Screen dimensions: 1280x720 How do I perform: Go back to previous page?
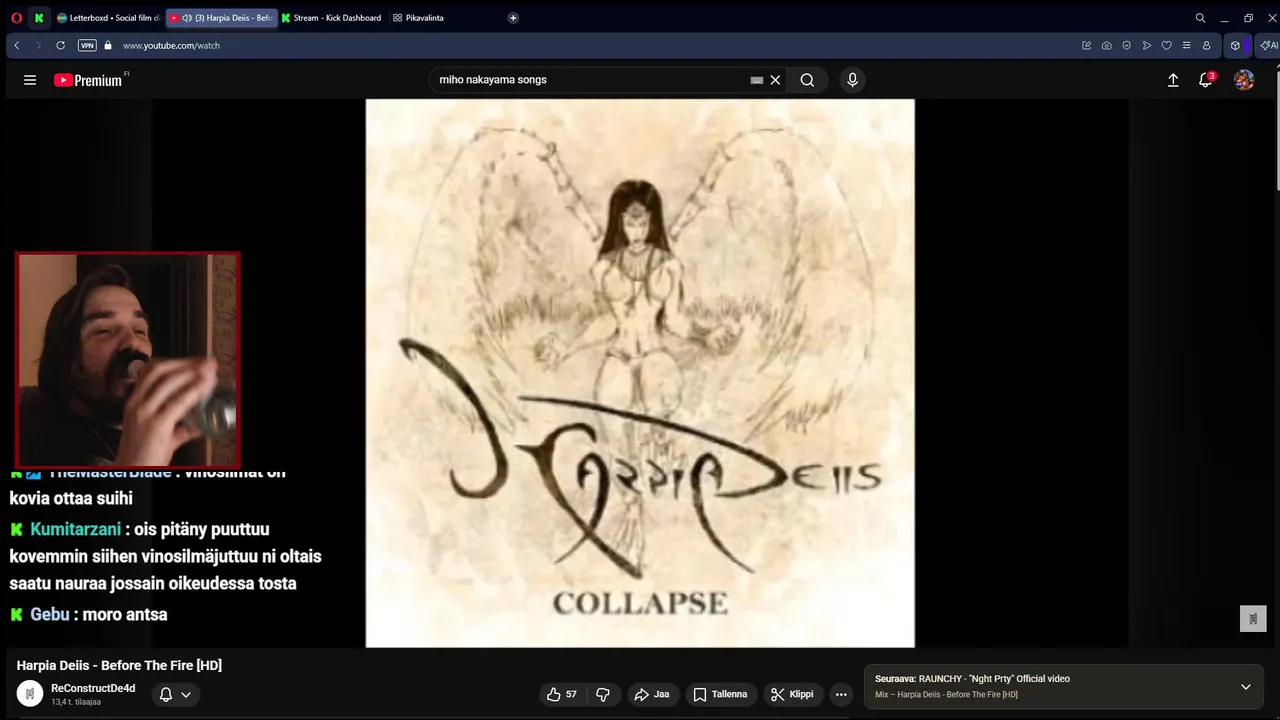click(16, 45)
